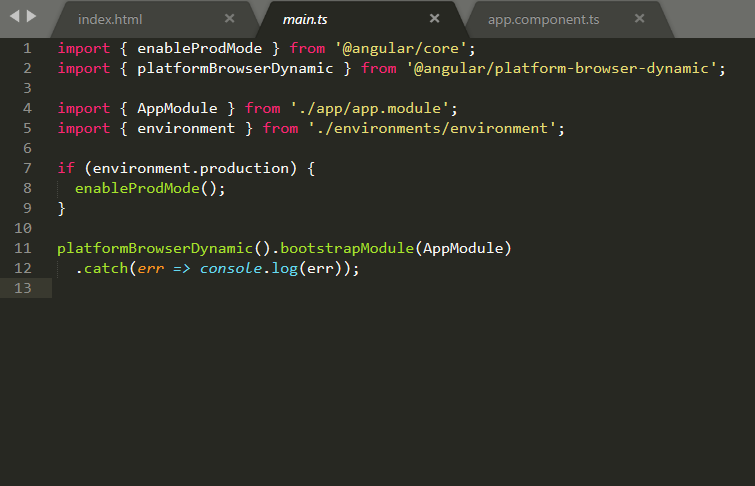755x486 pixels.
Task: Click 'environment.production' in the if statement
Action: pos(190,168)
